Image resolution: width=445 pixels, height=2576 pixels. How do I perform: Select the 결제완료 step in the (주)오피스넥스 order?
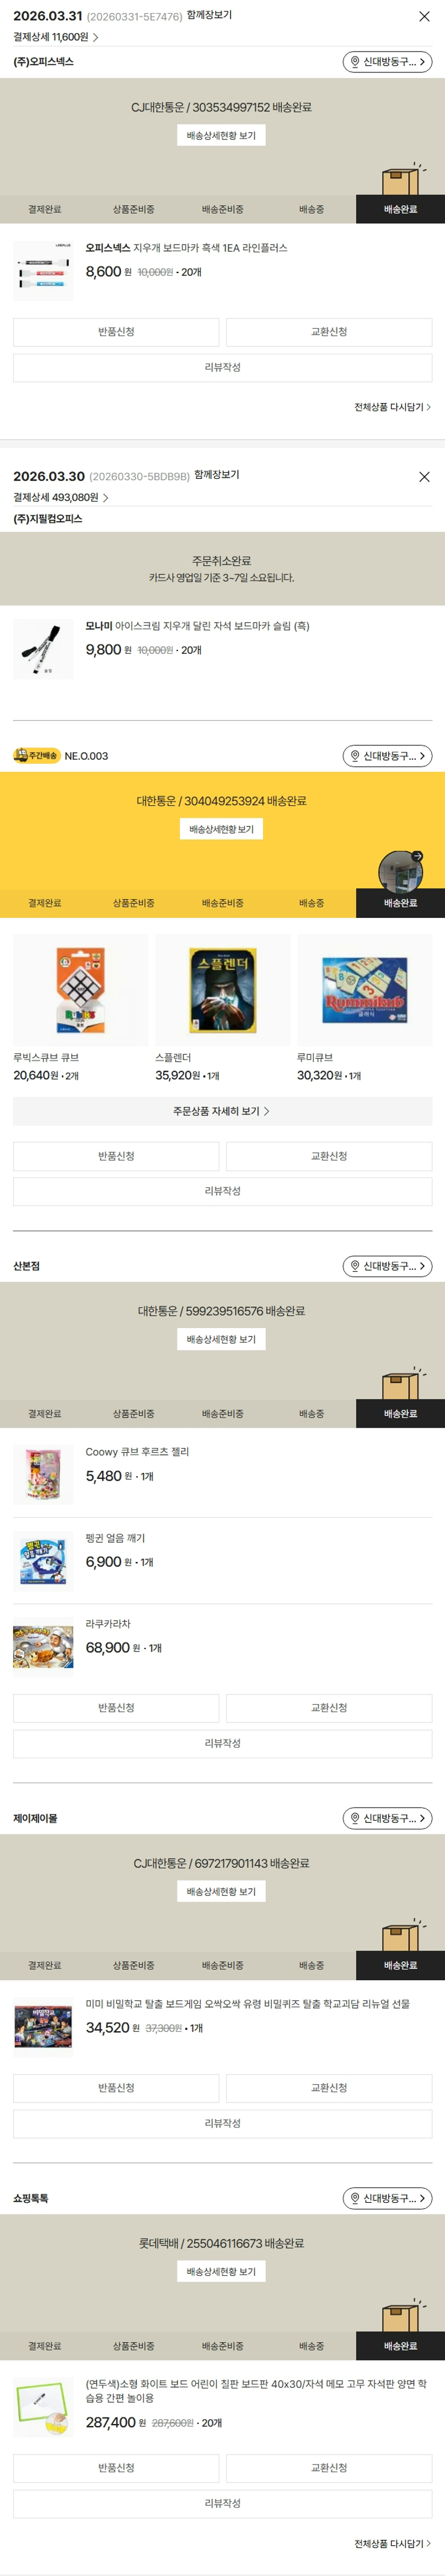click(x=45, y=209)
